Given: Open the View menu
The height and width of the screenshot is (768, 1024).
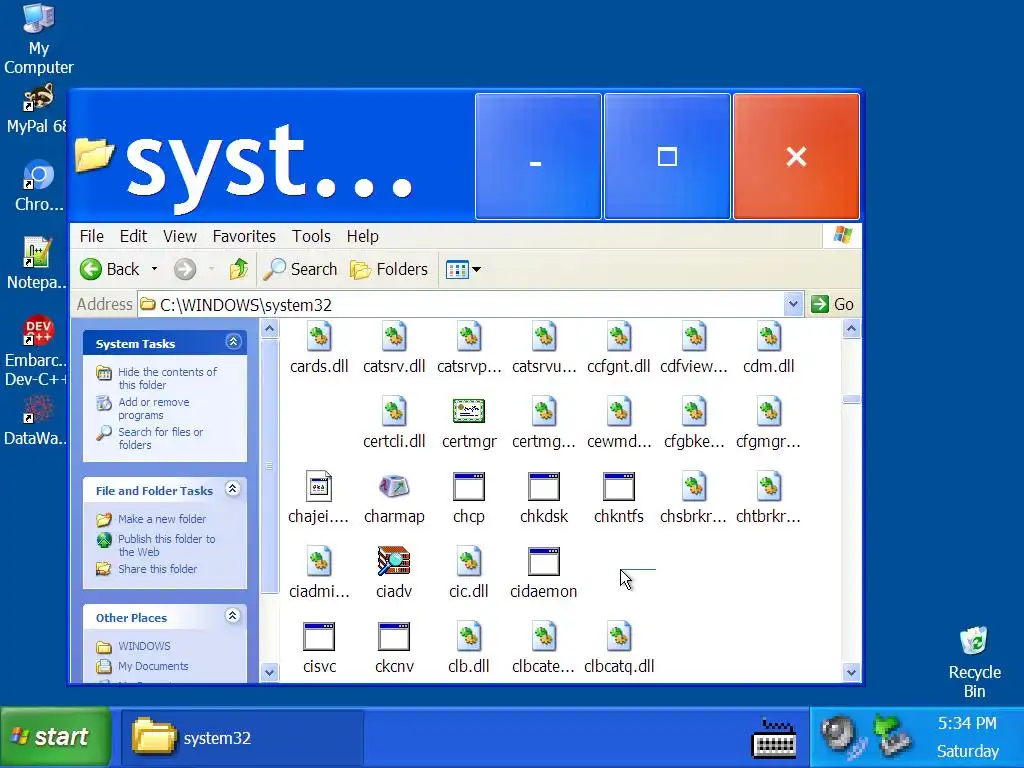Looking at the screenshot, I should 180,236.
